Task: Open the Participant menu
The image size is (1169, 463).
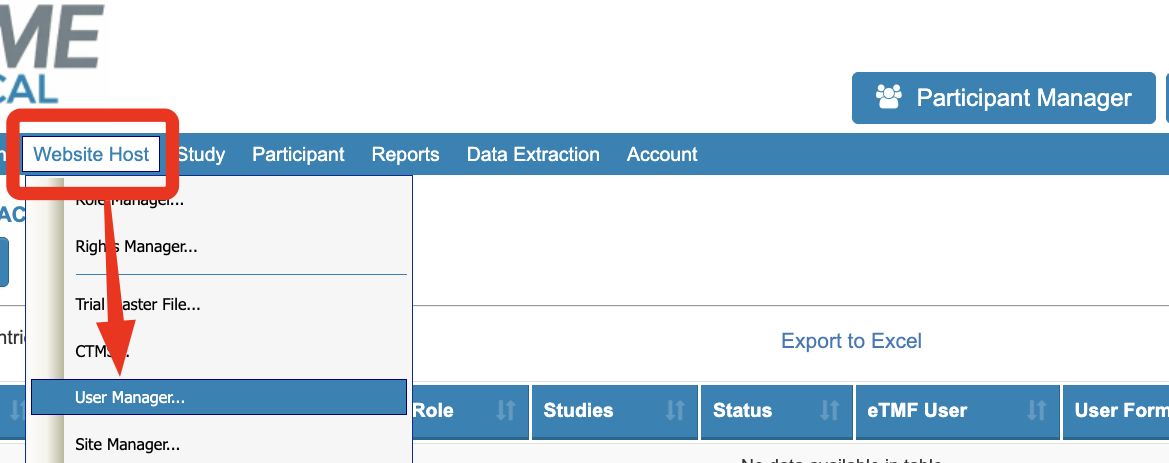Action: click(x=298, y=154)
